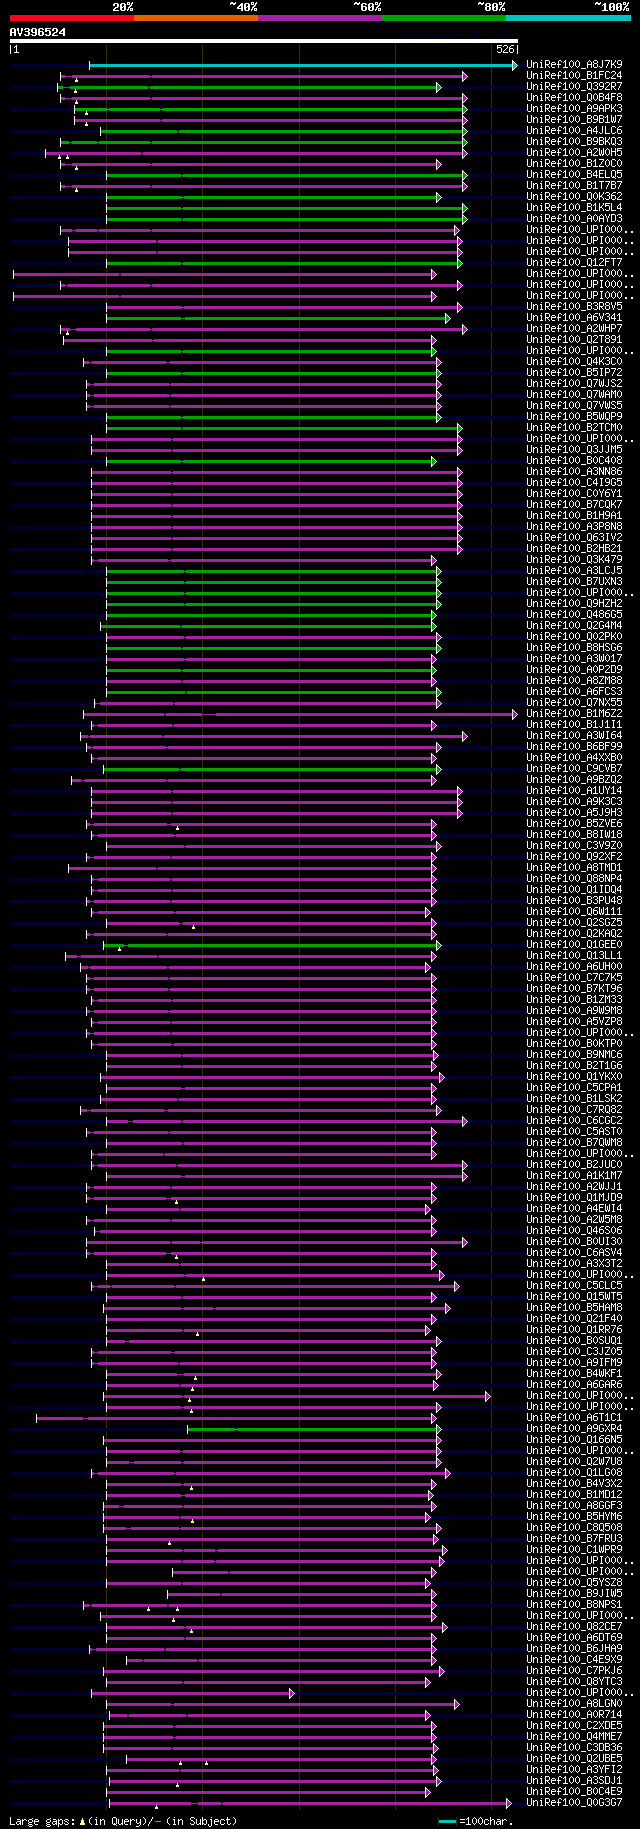The width and height of the screenshot is (640, 1829).
Task: Click the UniRef100_A1UY14 label
Action: tap(574, 791)
